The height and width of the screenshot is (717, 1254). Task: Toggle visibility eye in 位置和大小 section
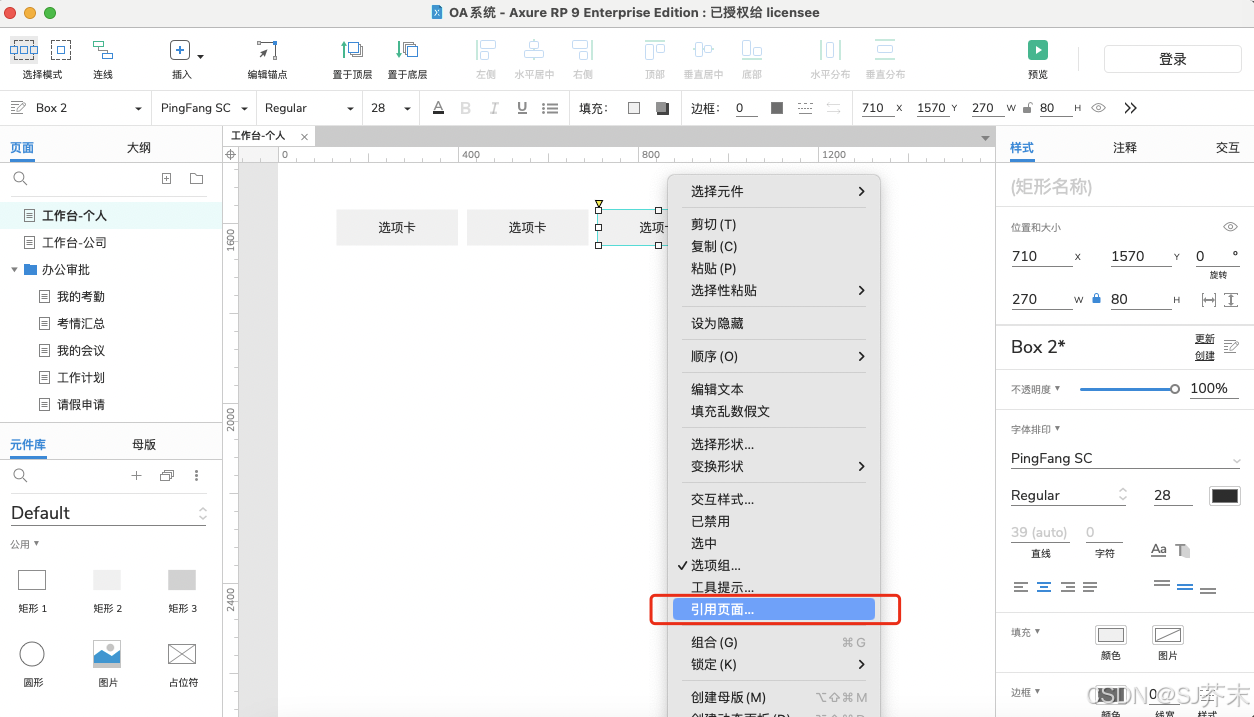point(1231,227)
